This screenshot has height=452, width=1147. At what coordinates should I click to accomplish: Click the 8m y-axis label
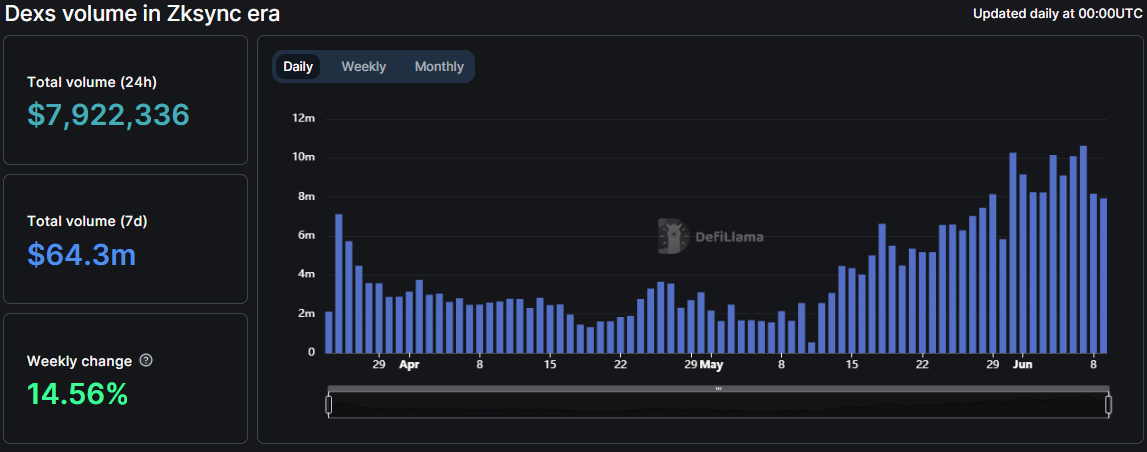307,197
